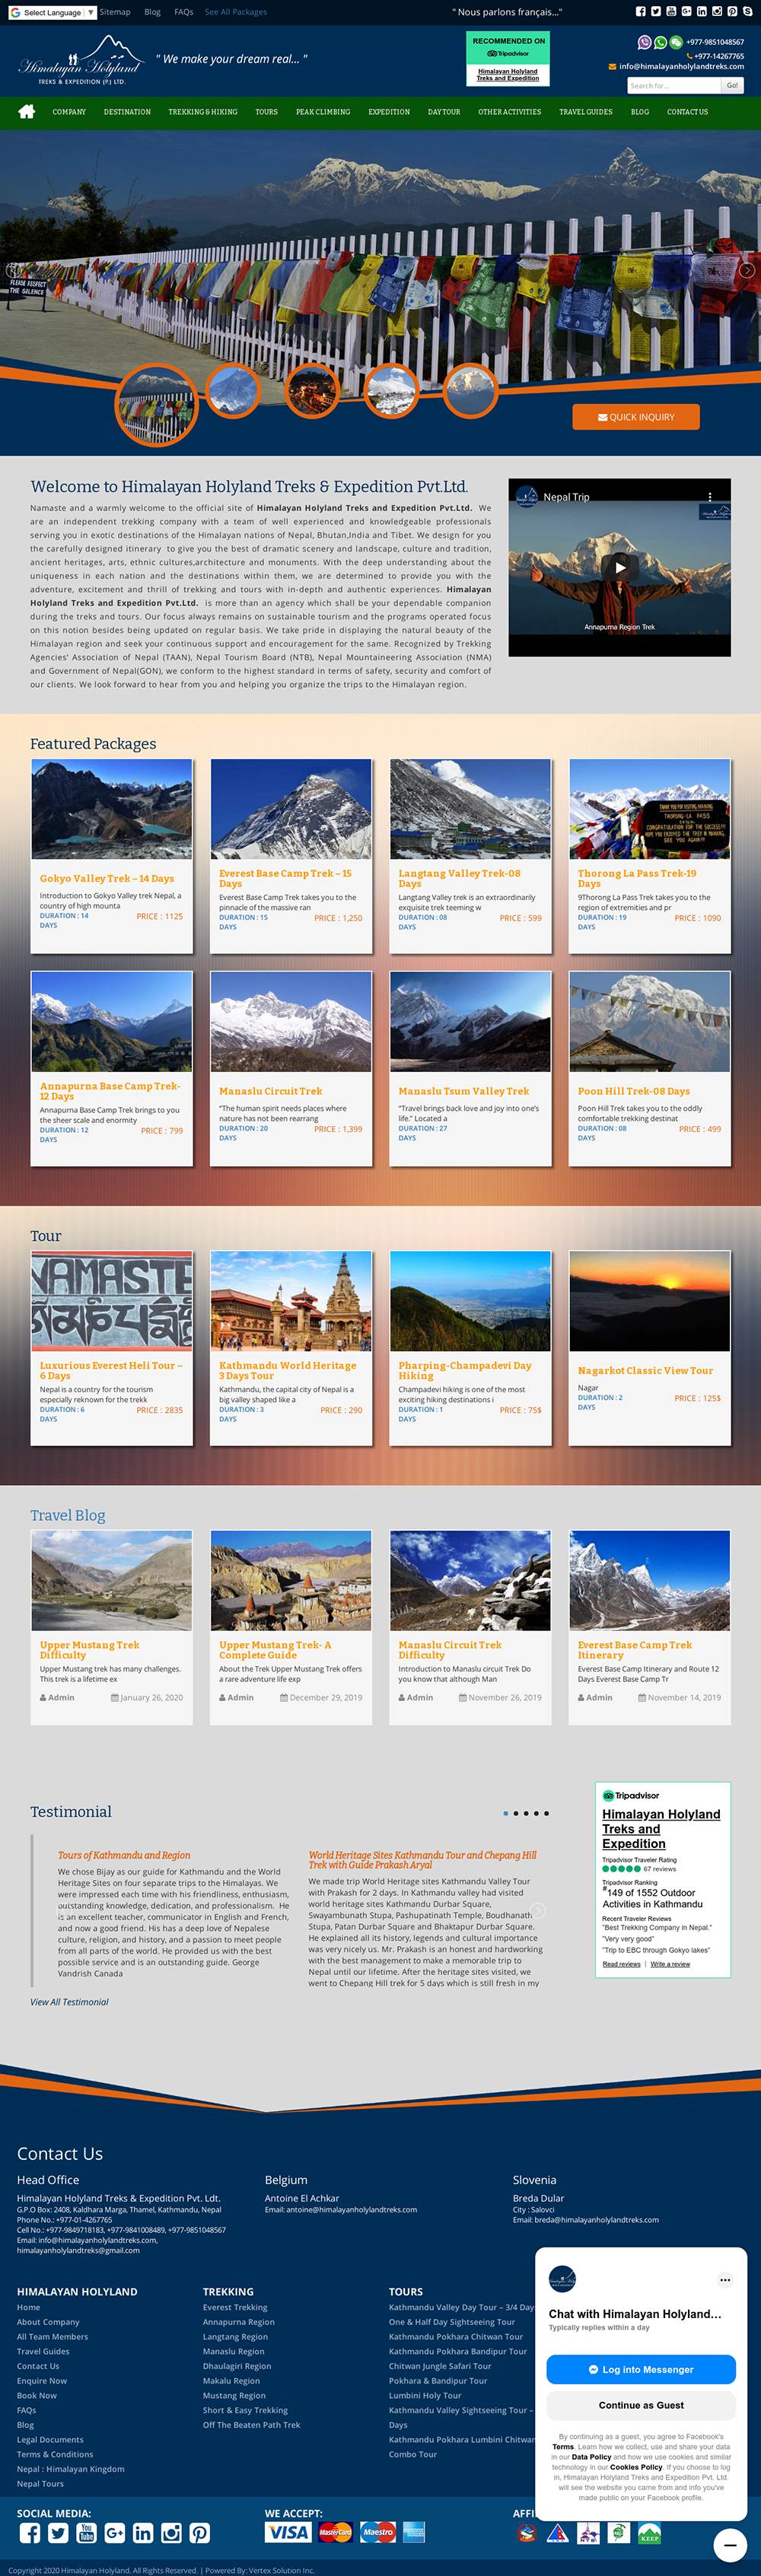The width and height of the screenshot is (761, 2576).
Task: Click the Go! search button
Action: [732, 86]
